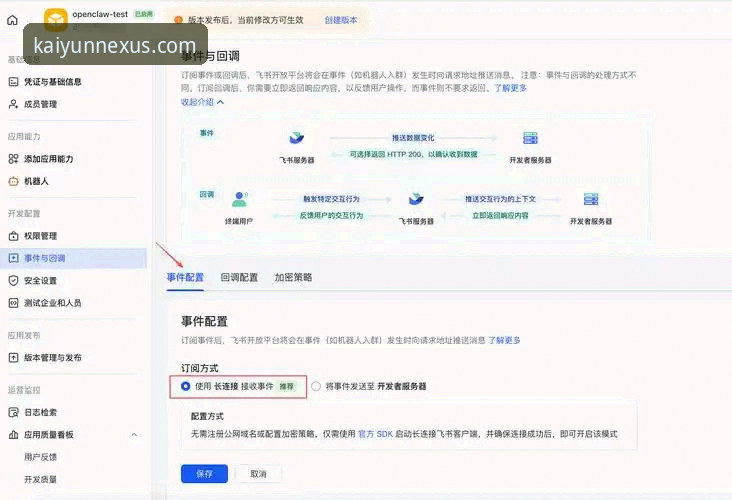Open 安全设置 menu item

[41, 281]
